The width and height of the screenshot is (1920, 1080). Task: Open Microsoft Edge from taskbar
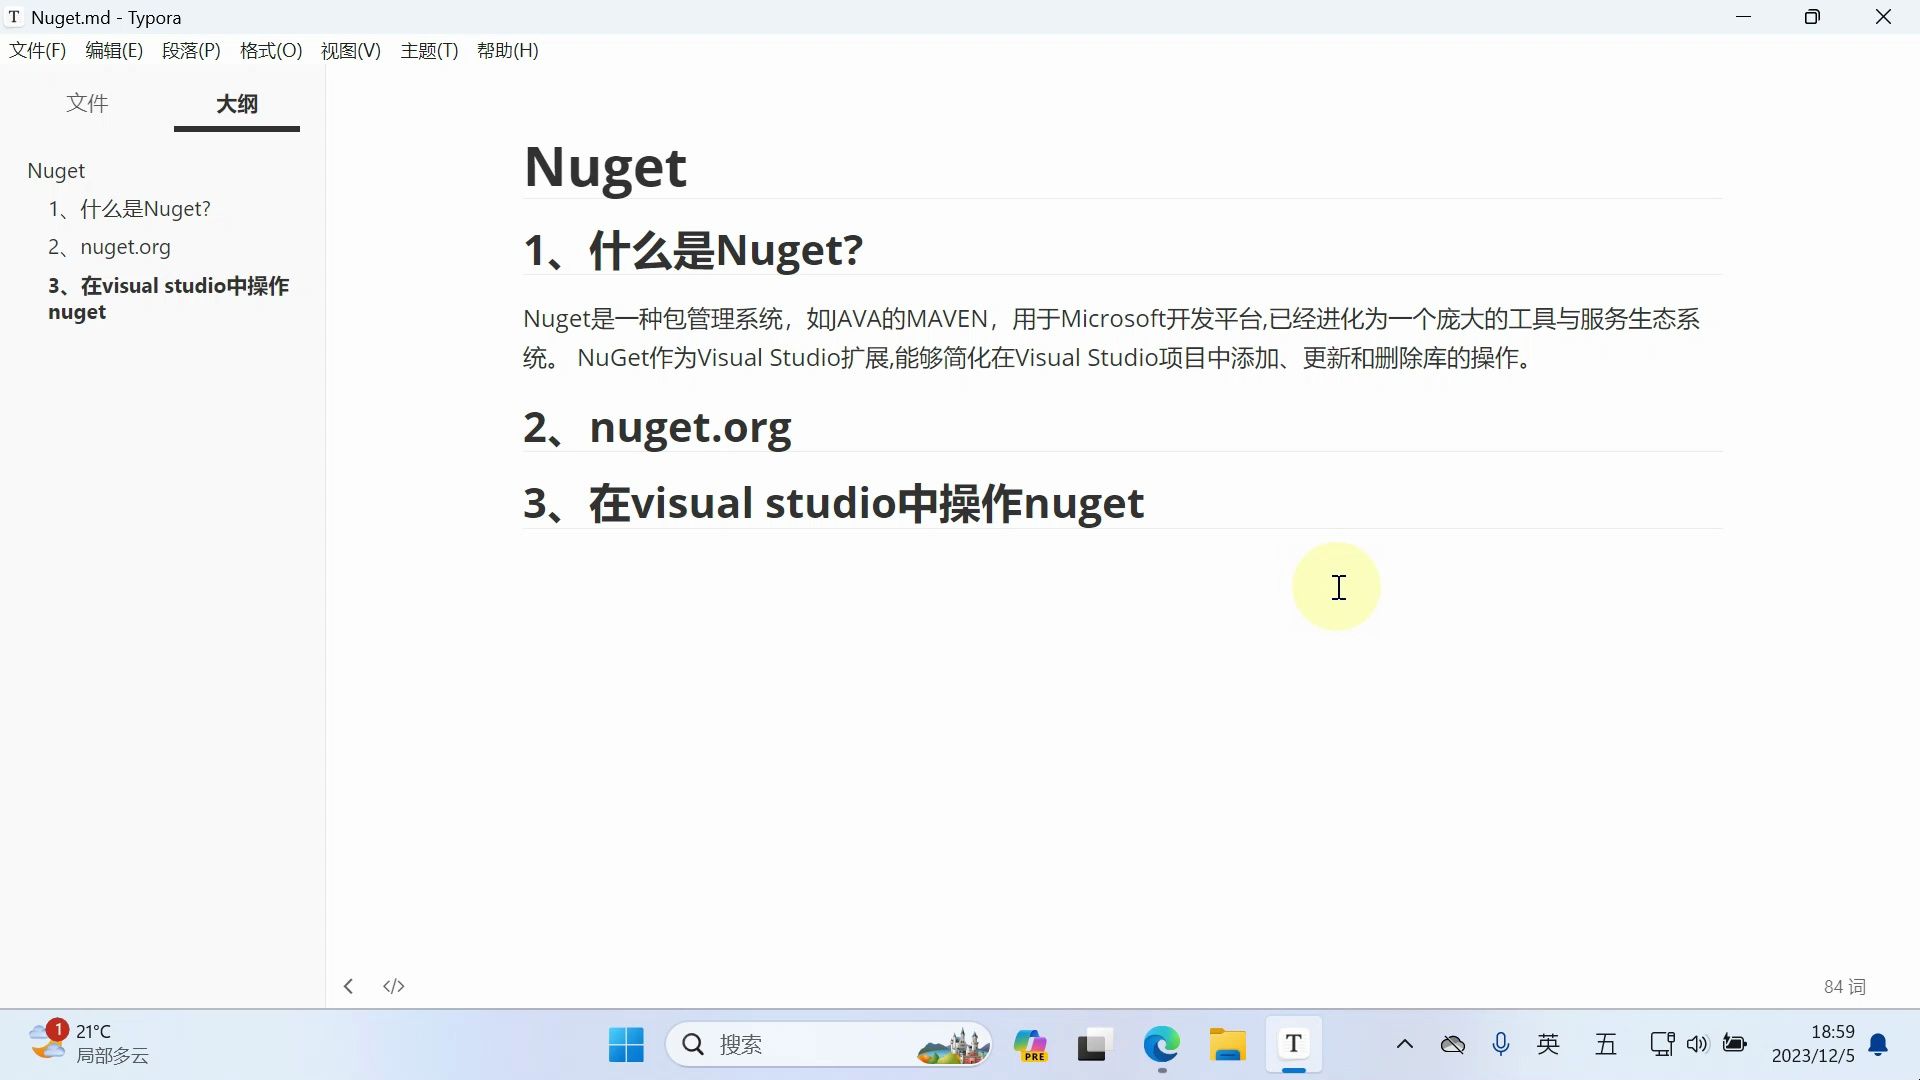tap(1161, 1045)
